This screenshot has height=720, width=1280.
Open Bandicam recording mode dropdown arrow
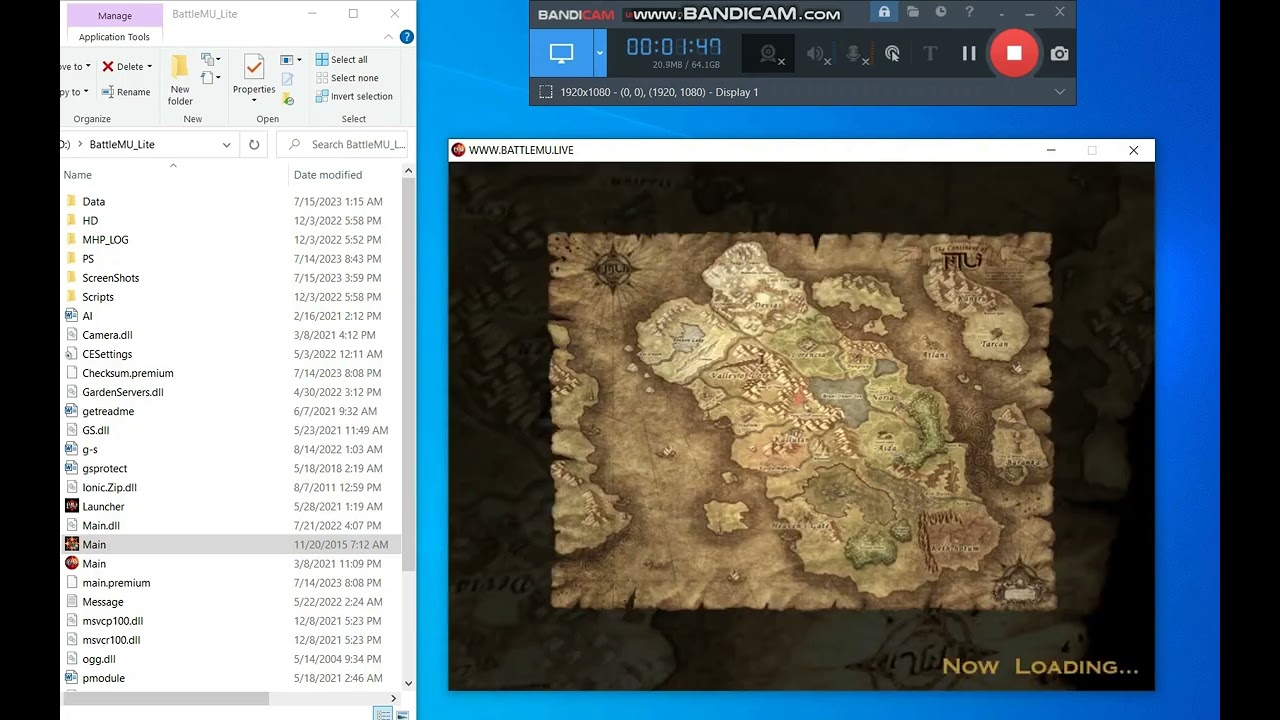tap(600, 53)
